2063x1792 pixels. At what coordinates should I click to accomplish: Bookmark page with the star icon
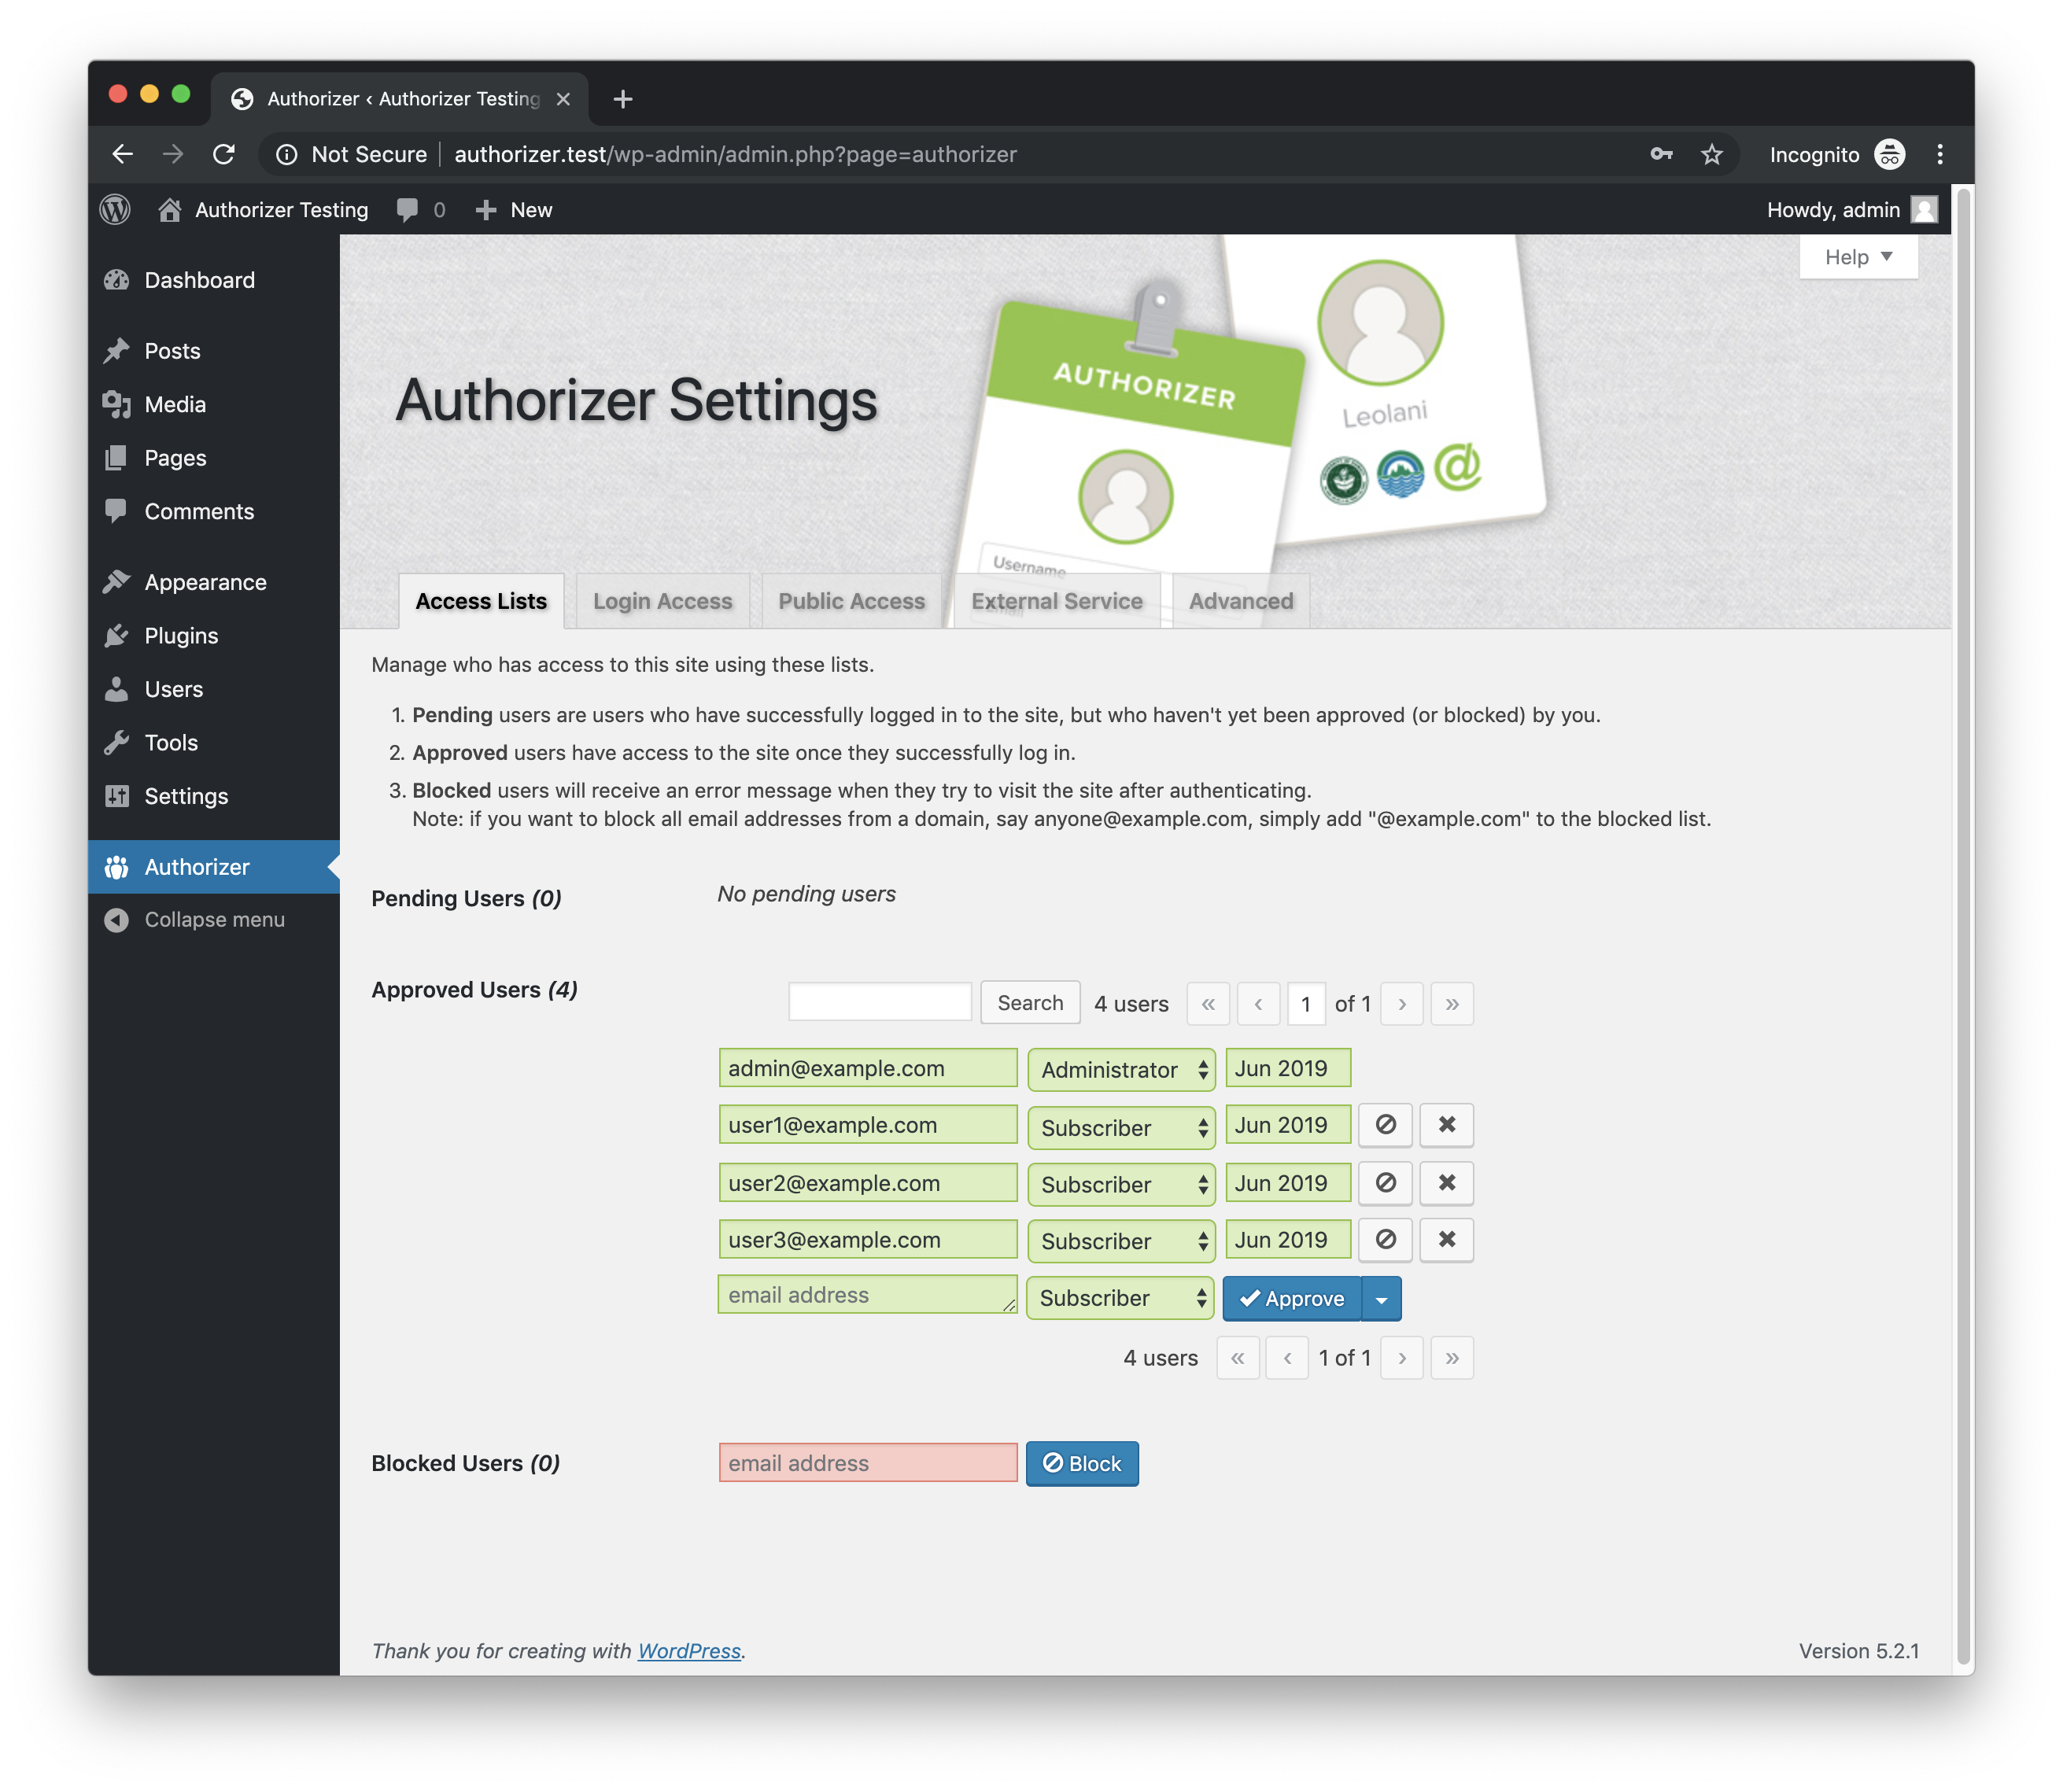coord(1712,154)
